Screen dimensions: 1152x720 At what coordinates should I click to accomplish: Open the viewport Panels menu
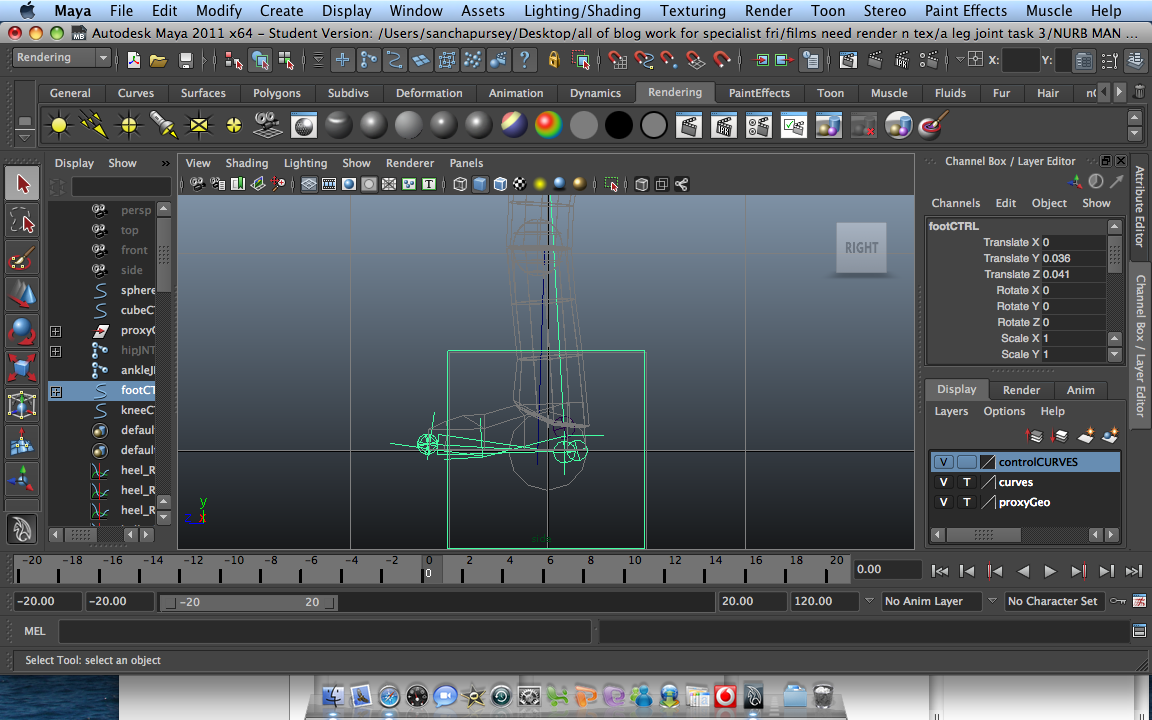point(467,163)
